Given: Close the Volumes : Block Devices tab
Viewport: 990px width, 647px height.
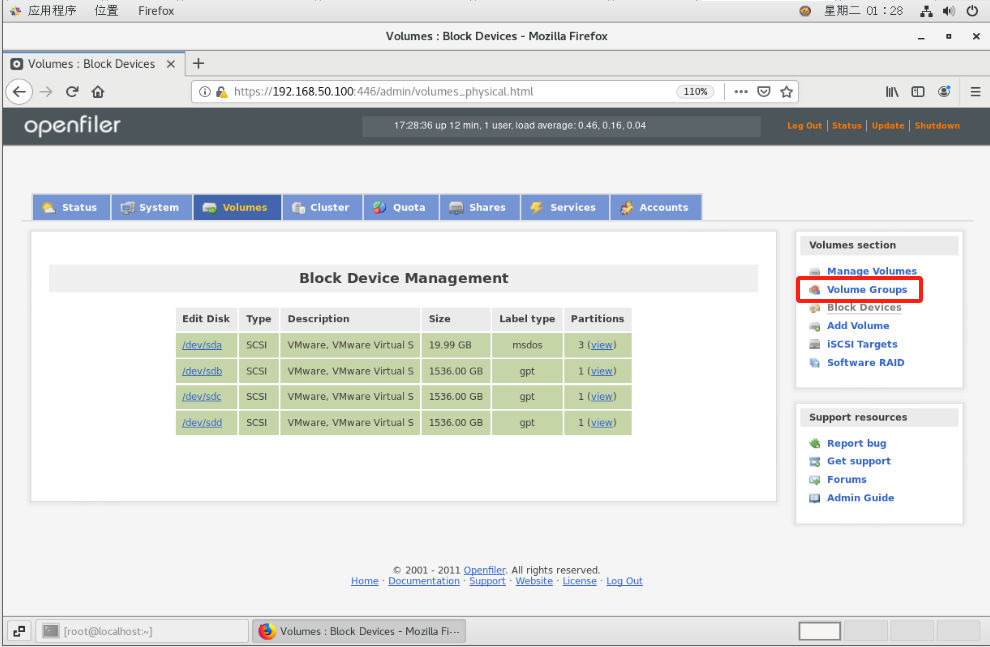Looking at the screenshot, I should (170, 64).
